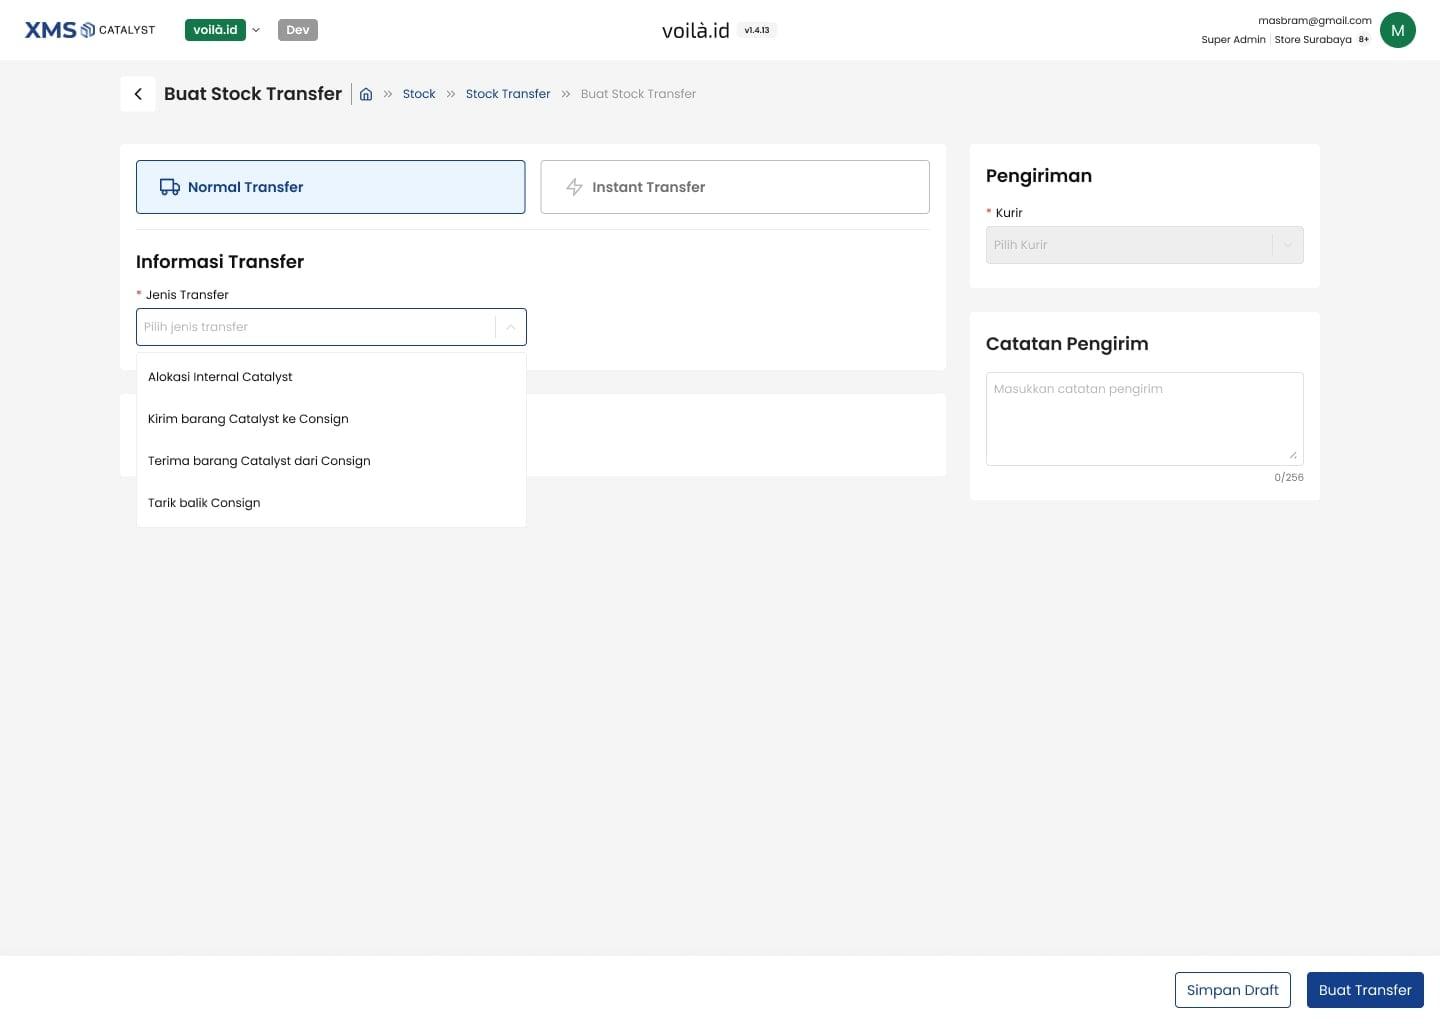Viewport: 1440px width, 1024px height.
Task: Choose Kirim barang Catalyst ke Consign
Action: point(331,419)
